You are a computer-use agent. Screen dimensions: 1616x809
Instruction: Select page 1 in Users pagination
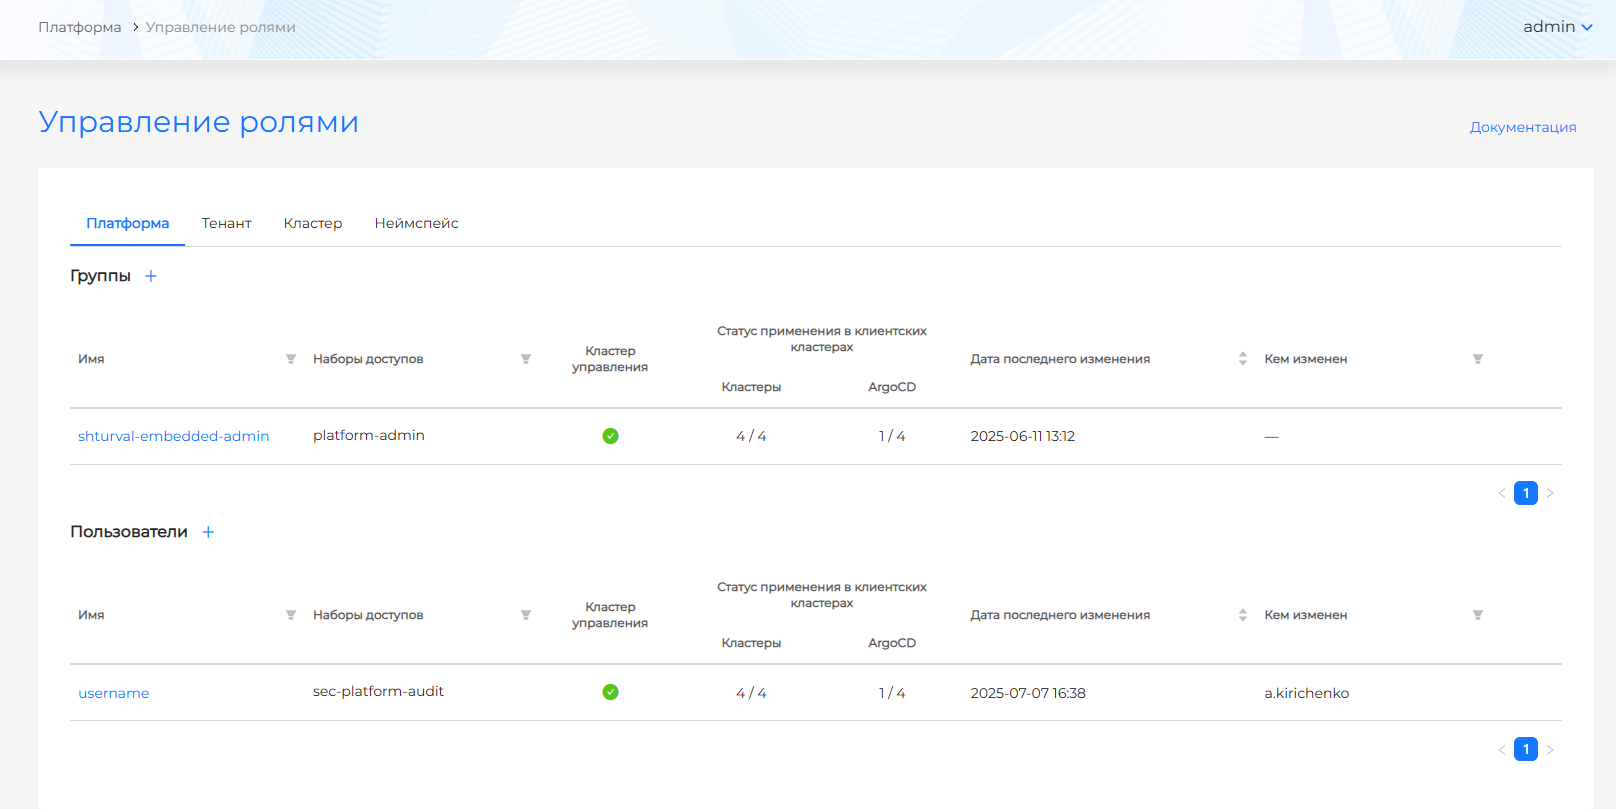click(x=1525, y=749)
